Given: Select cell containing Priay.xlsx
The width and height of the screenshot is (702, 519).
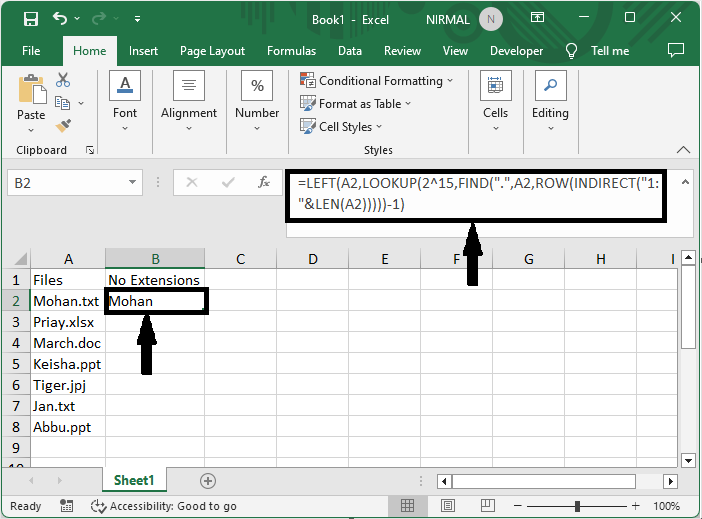Looking at the screenshot, I should (68, 322).
